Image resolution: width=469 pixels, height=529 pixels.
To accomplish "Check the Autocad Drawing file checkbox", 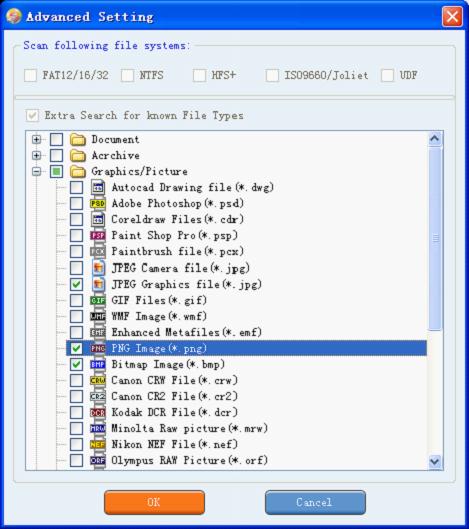I will pos(77,188).
